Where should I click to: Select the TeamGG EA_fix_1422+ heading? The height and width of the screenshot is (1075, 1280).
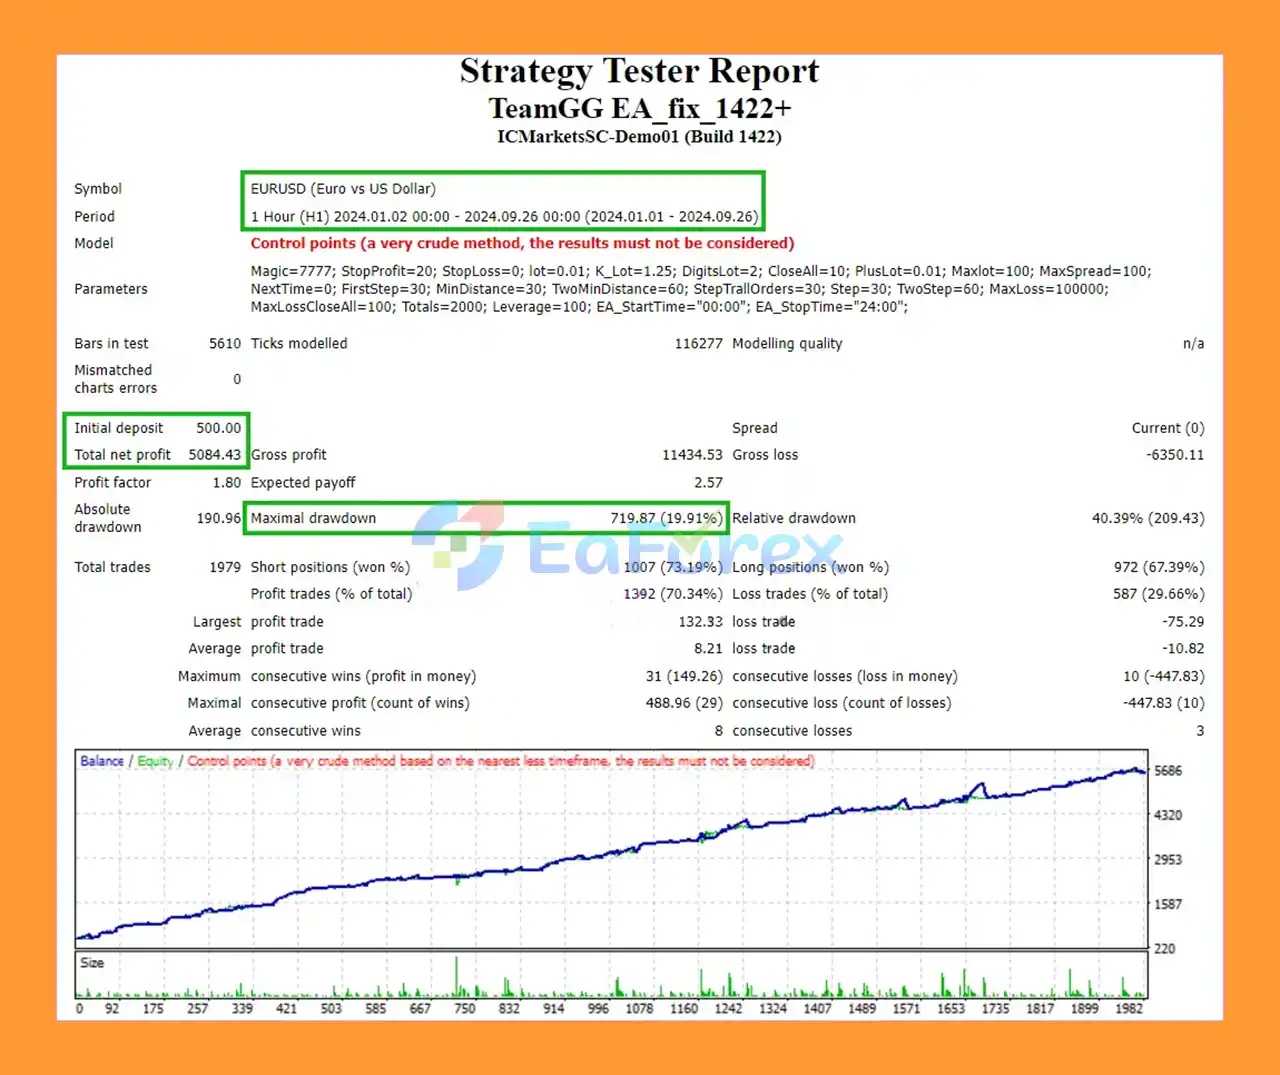639,108
